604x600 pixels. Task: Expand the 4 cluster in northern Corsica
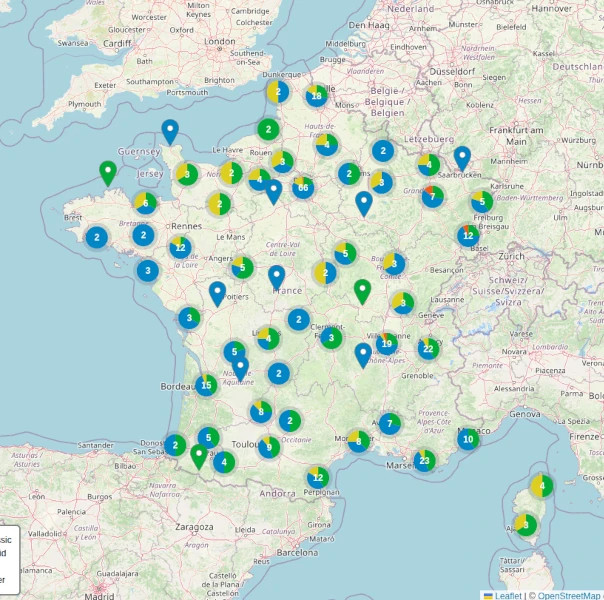pos(541,487)
